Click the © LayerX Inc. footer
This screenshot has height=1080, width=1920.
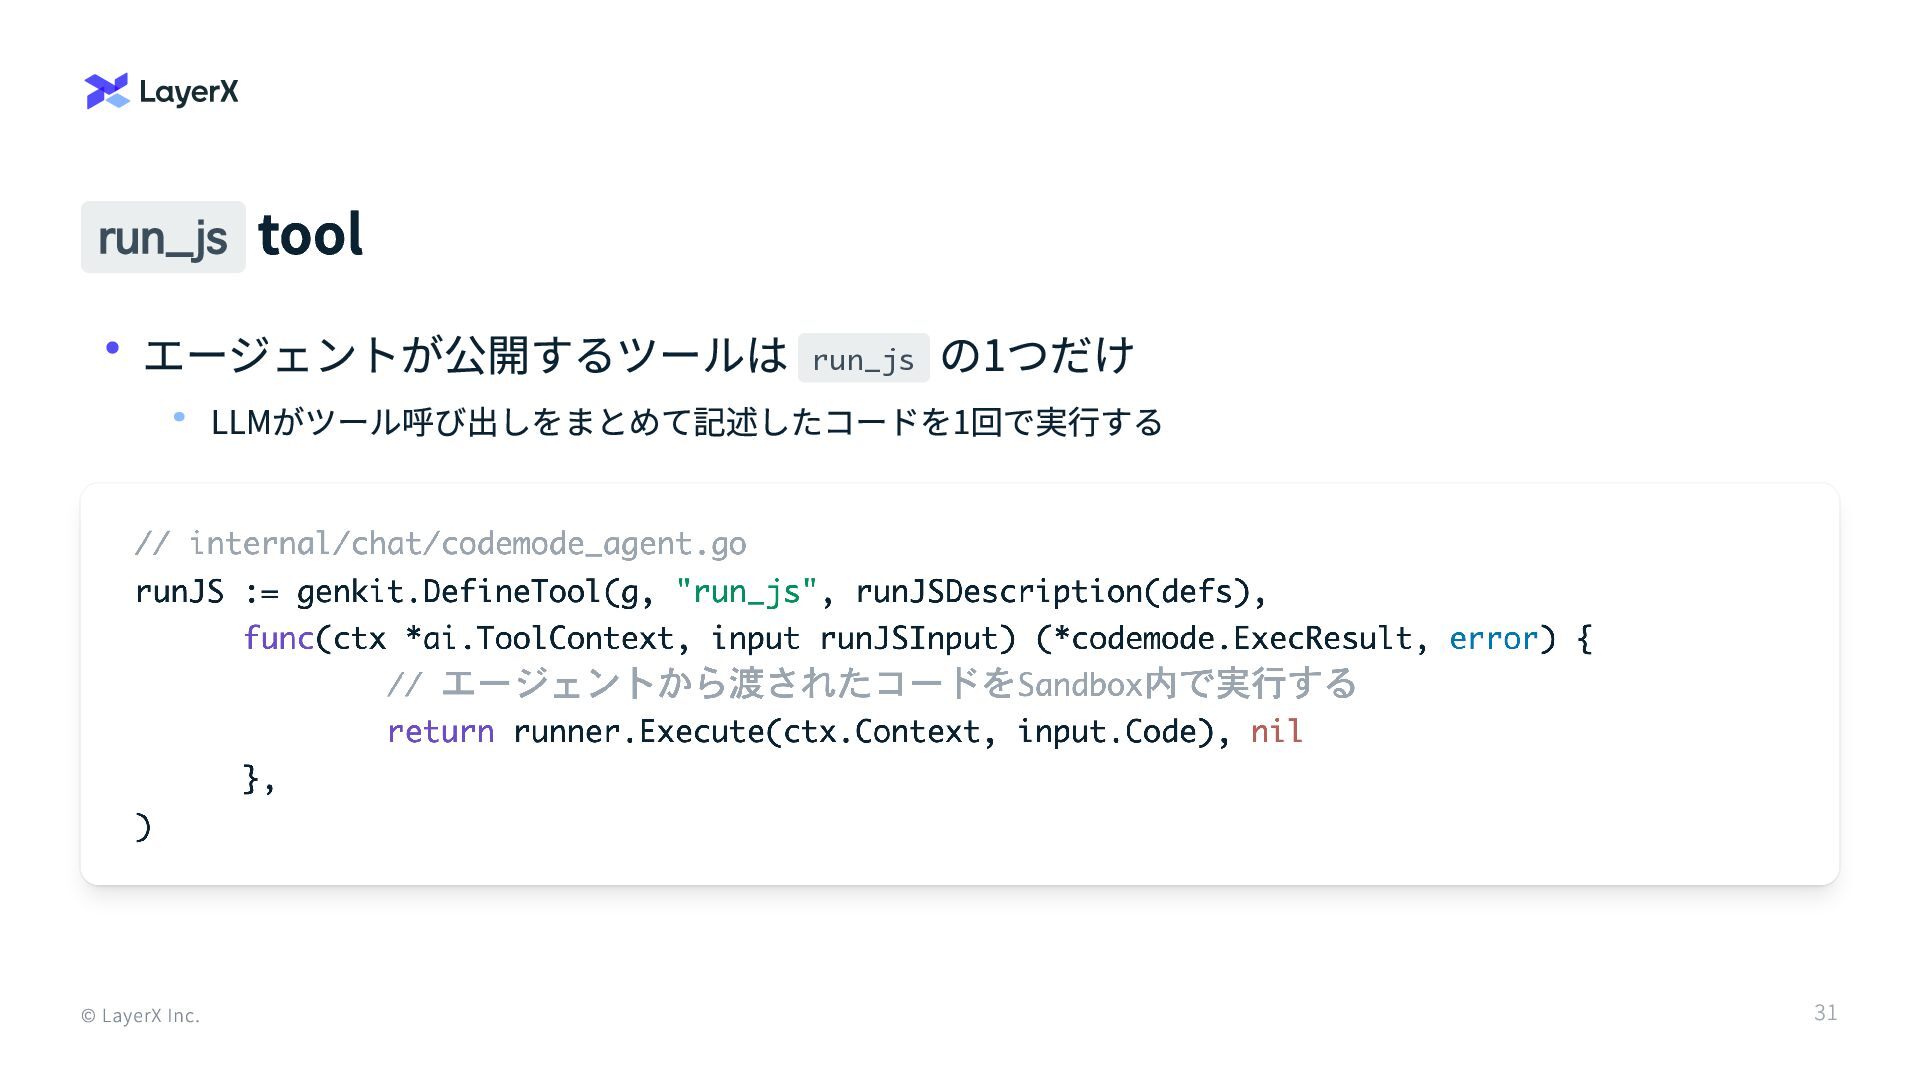point(140,1015)
